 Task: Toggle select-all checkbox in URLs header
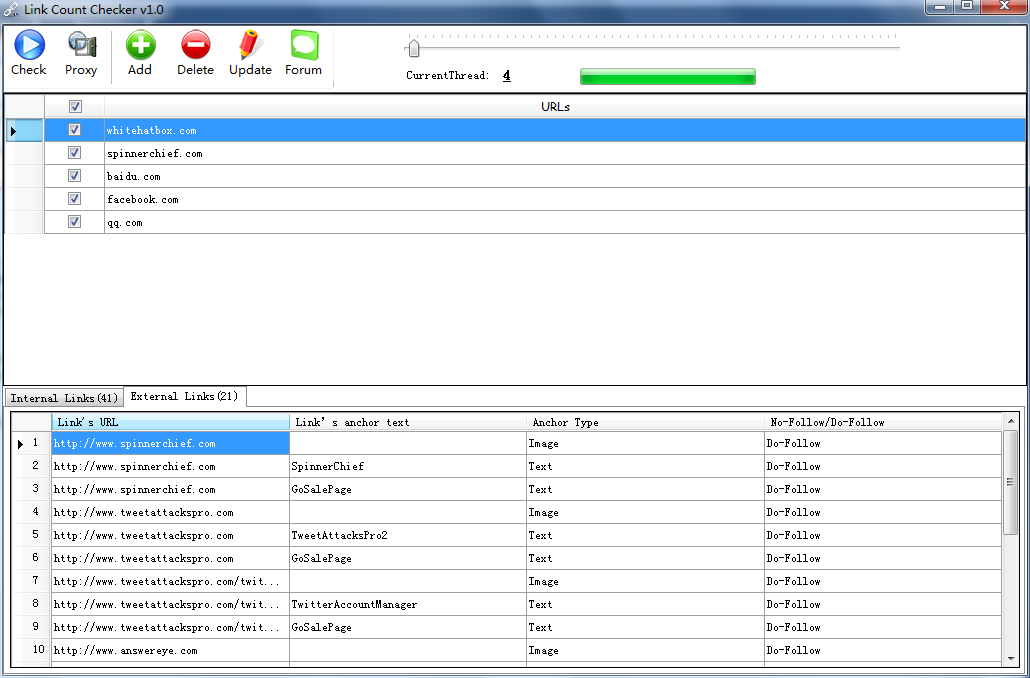coord(74,106)
